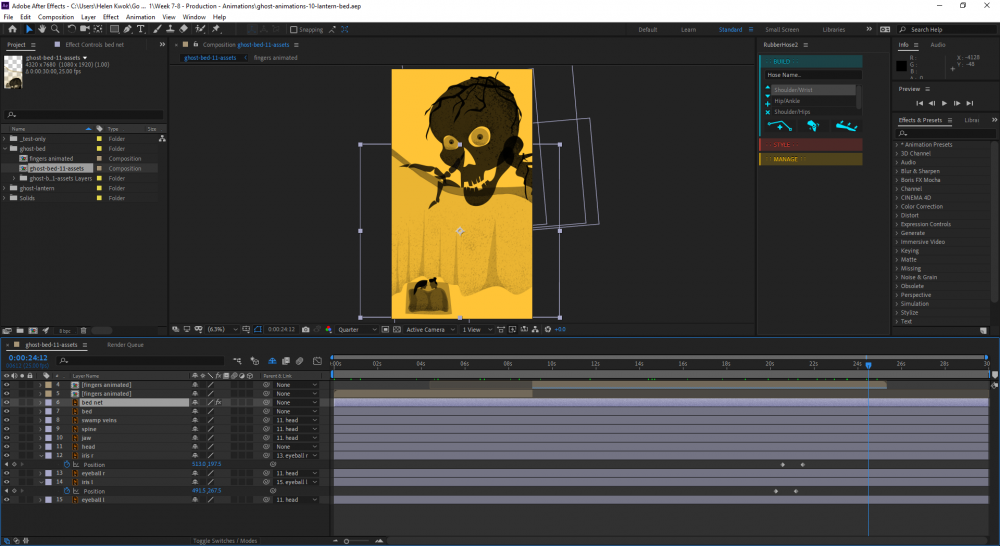Open the Effect menu
This screenshot has height=546, width=1000.
click(x=110, y=17)
